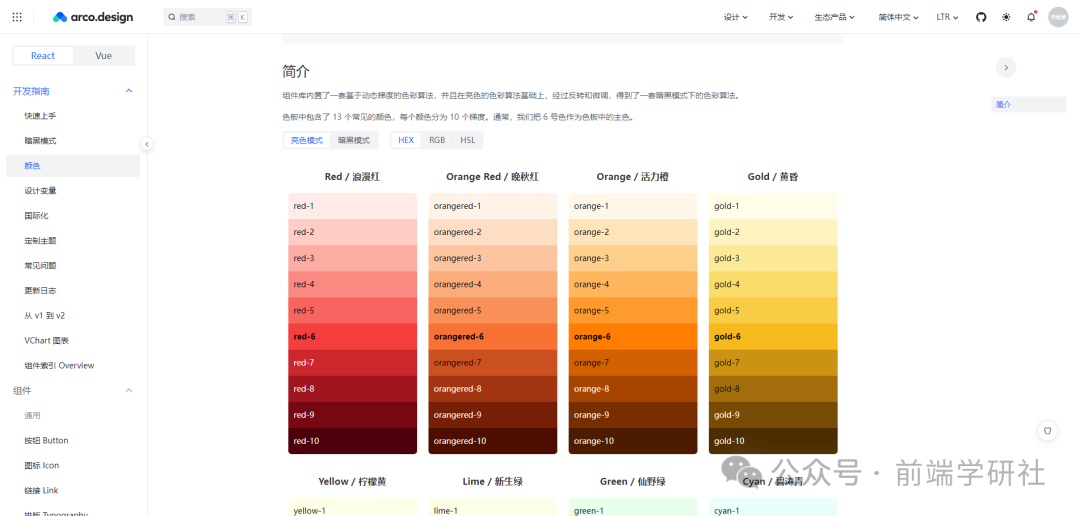1080x516 pixels.
Task: Copy the orange-8 swatch
Action: click(633, 389)
